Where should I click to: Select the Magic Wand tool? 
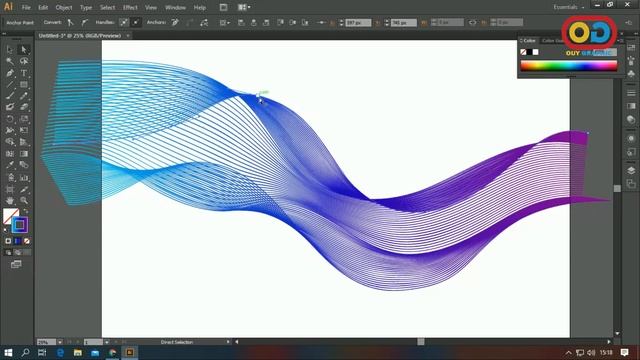pyautogui.click(x=10, y=61)
